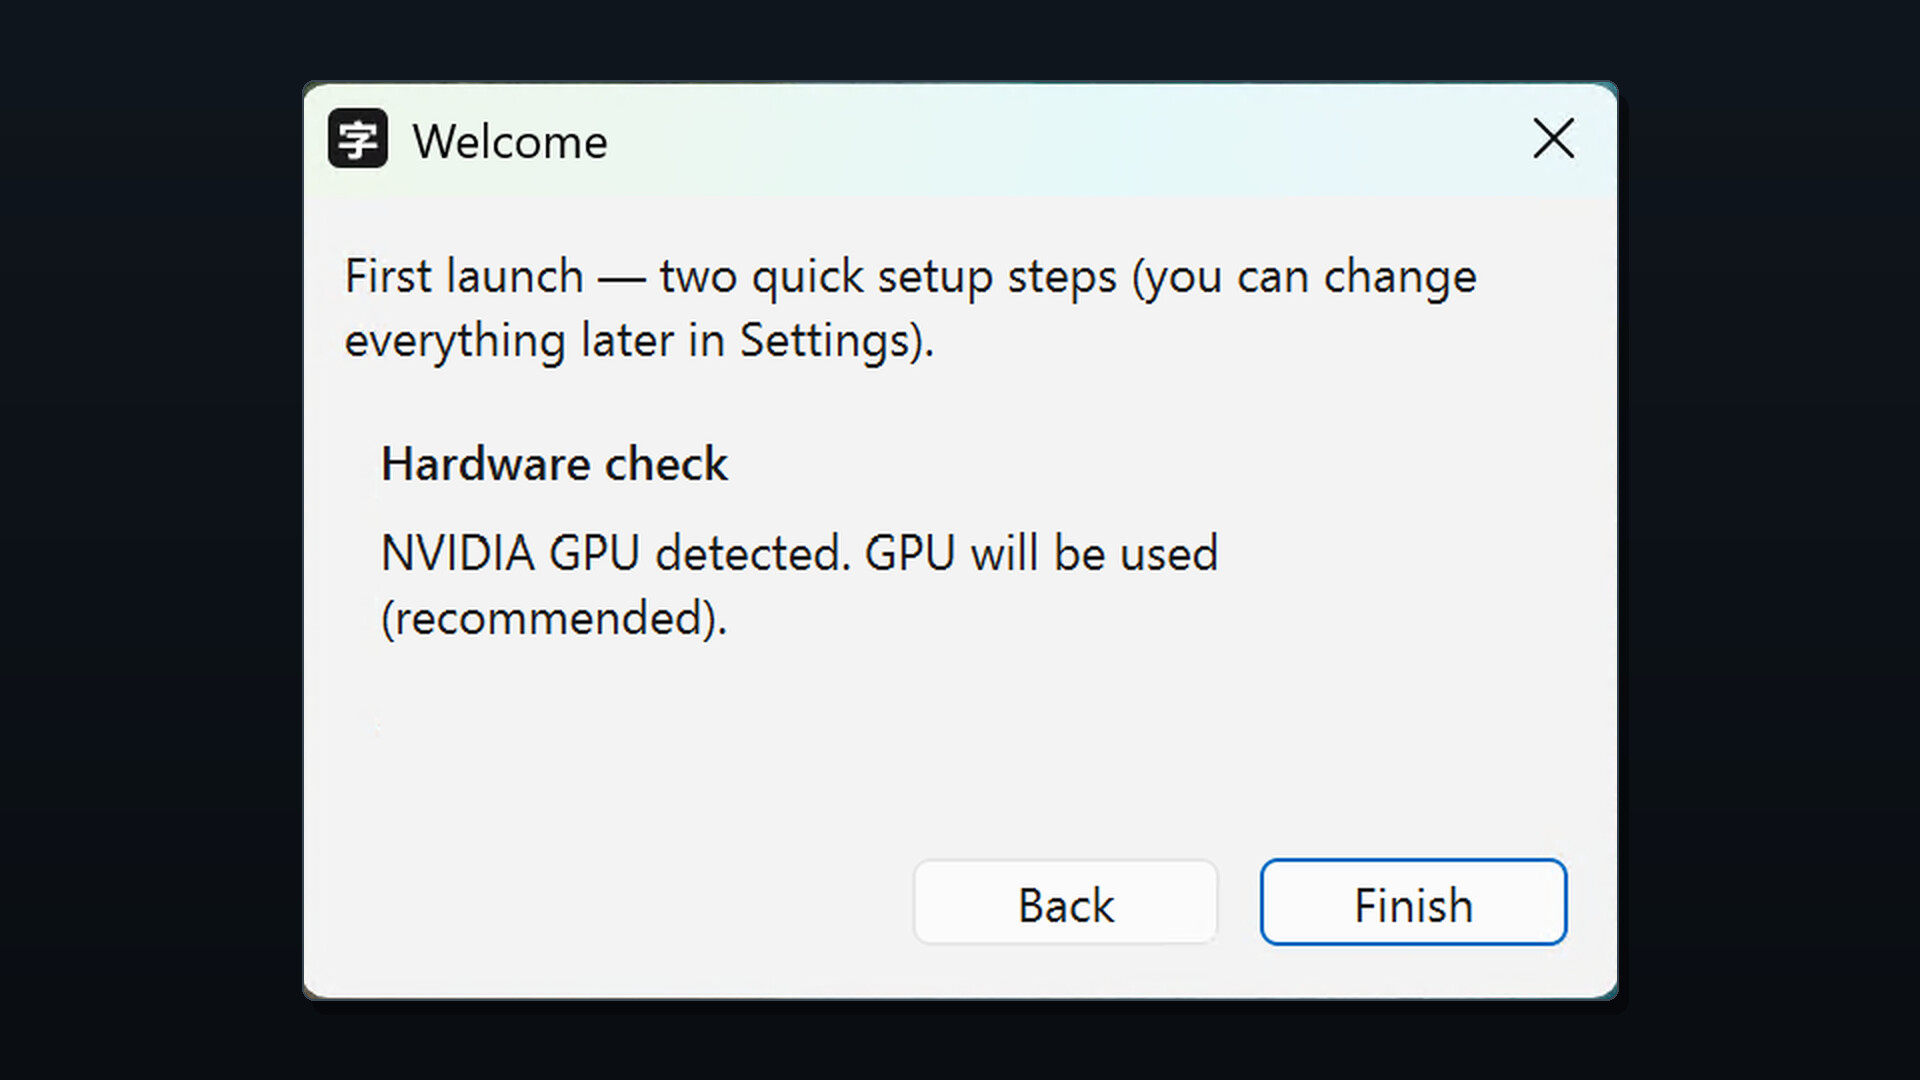Close the Welcome dialog with the X
This screenshot has width=1920, height=1080.
(x=1553, y=138)
